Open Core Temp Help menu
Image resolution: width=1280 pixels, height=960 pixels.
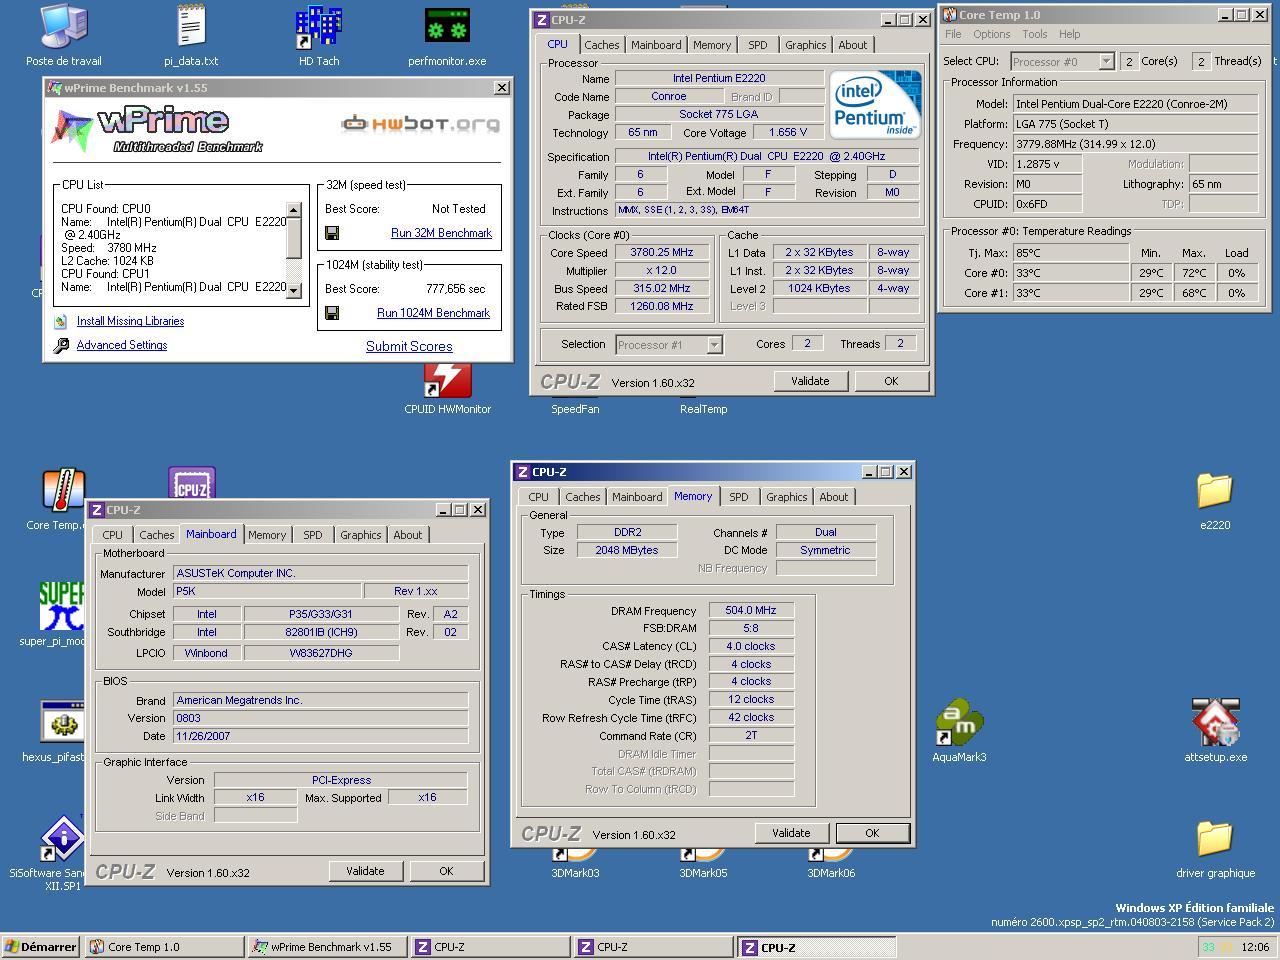[1070, 34]
